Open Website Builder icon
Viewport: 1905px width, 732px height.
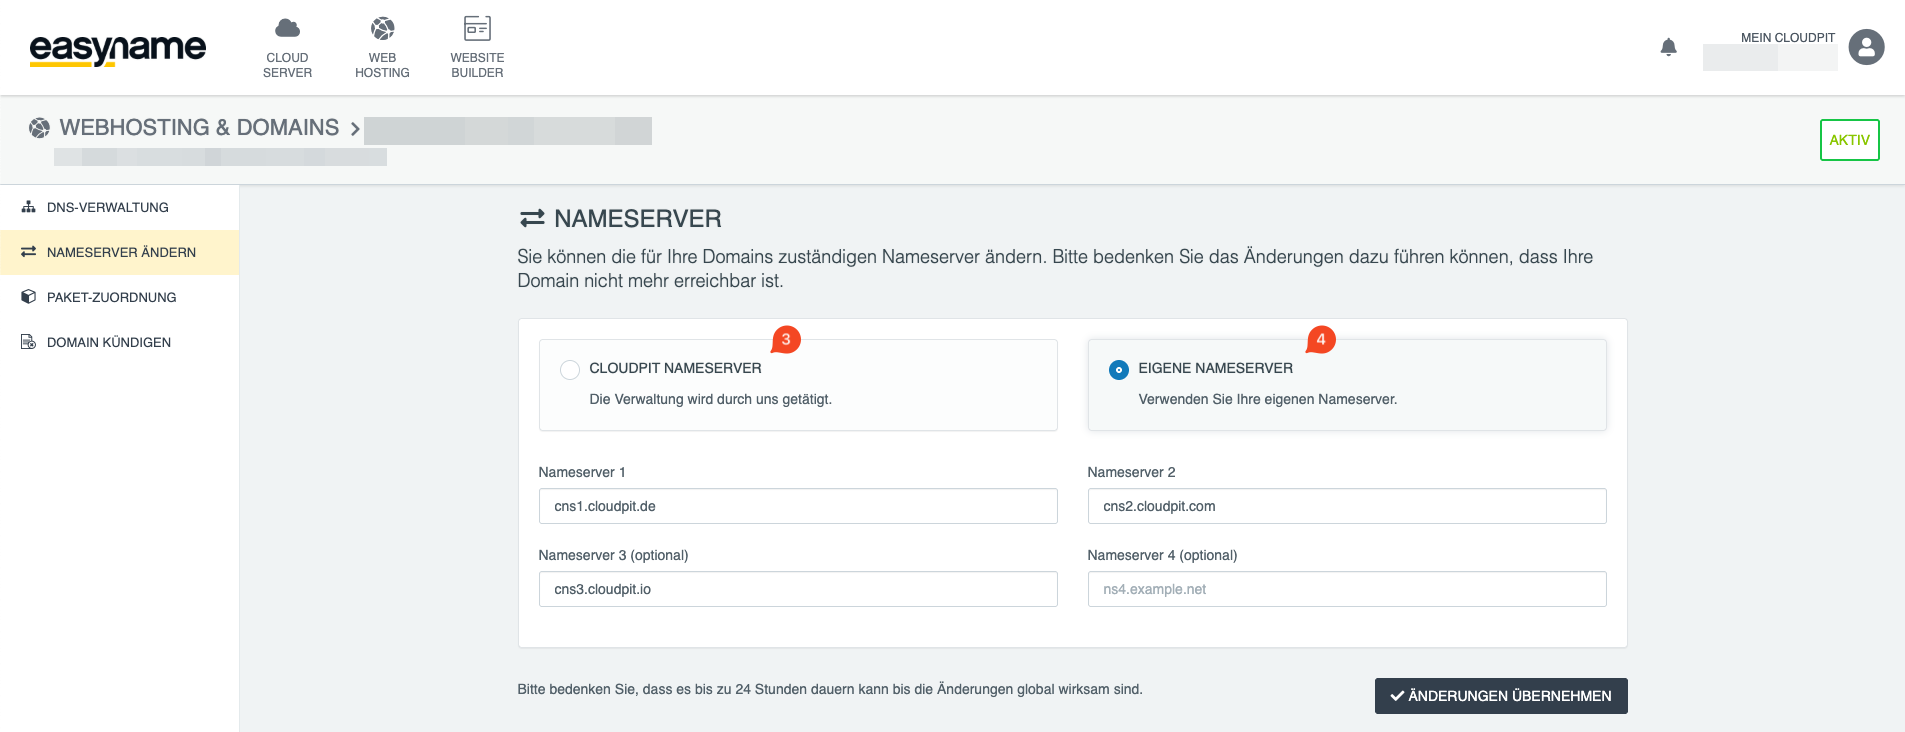click(x=477, y=29)
